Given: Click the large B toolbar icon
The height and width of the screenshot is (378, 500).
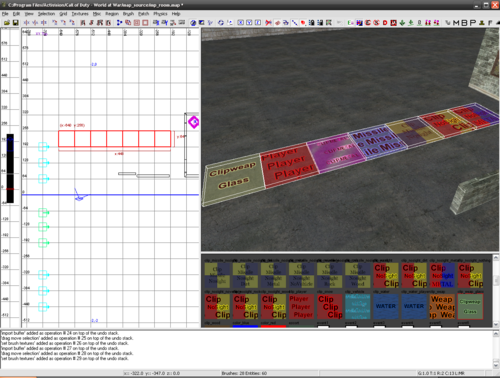Looking at the screenshot, I should 464,23.
